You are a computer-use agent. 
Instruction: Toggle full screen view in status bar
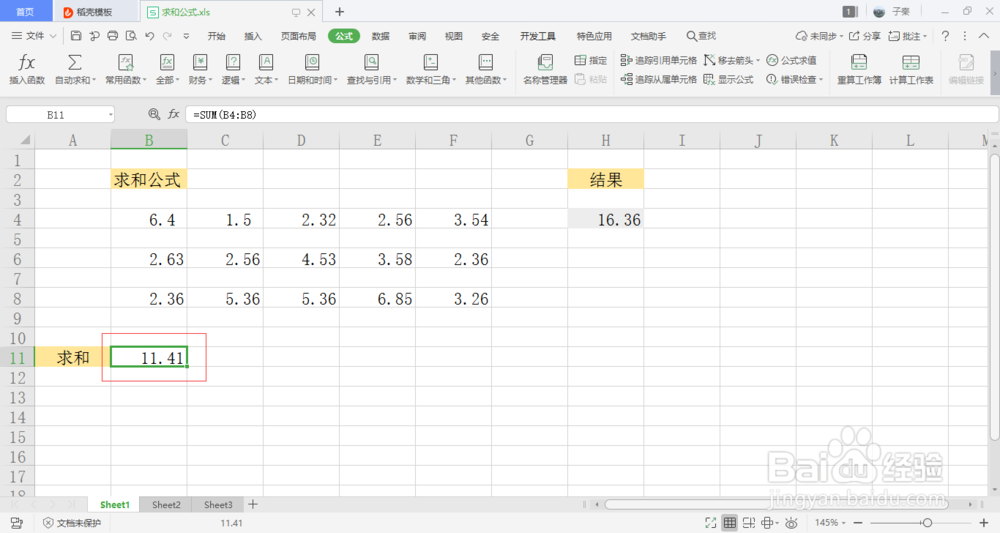click(710, 523)
